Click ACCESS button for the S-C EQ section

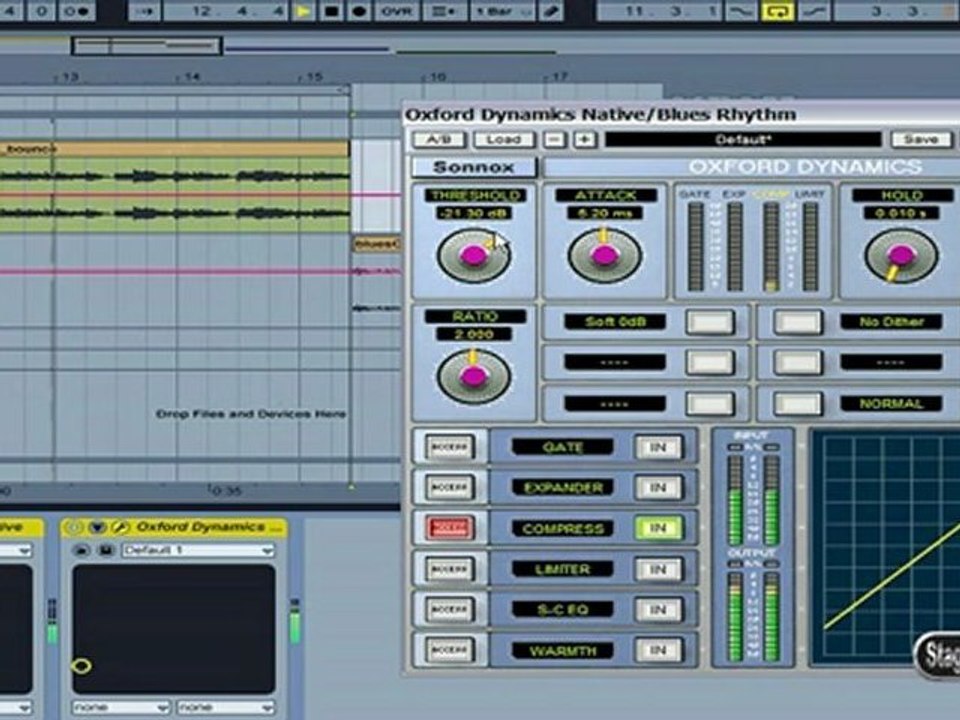click(449, 609)
